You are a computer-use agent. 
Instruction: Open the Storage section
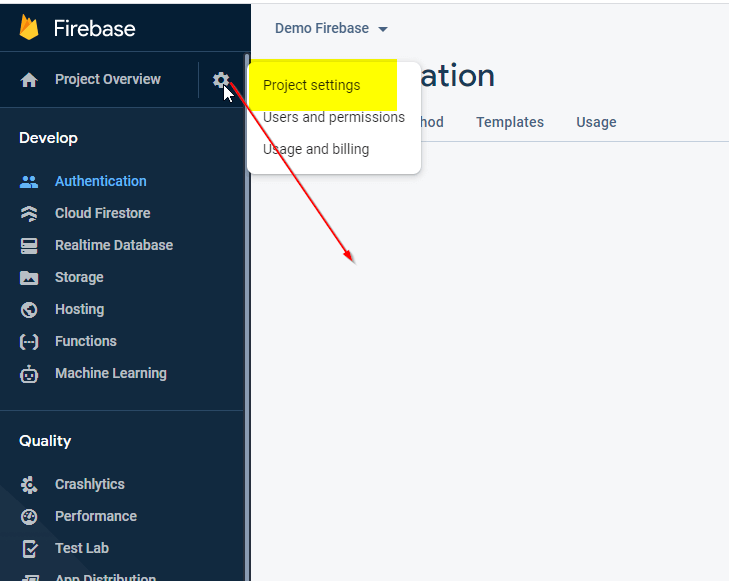tap(79, 277)
